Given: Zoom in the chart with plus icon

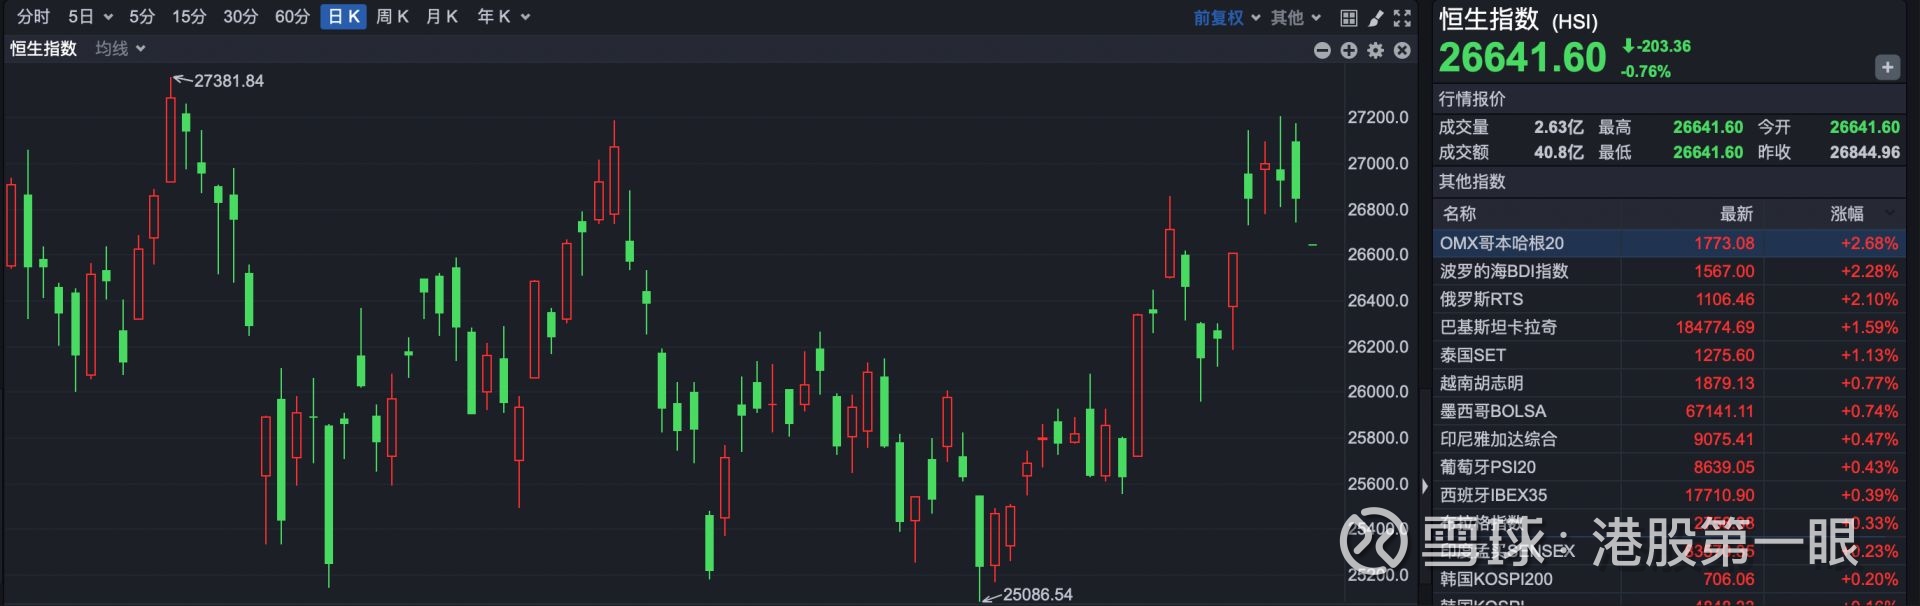Looking at the screenshot, I should [1349, 50].
